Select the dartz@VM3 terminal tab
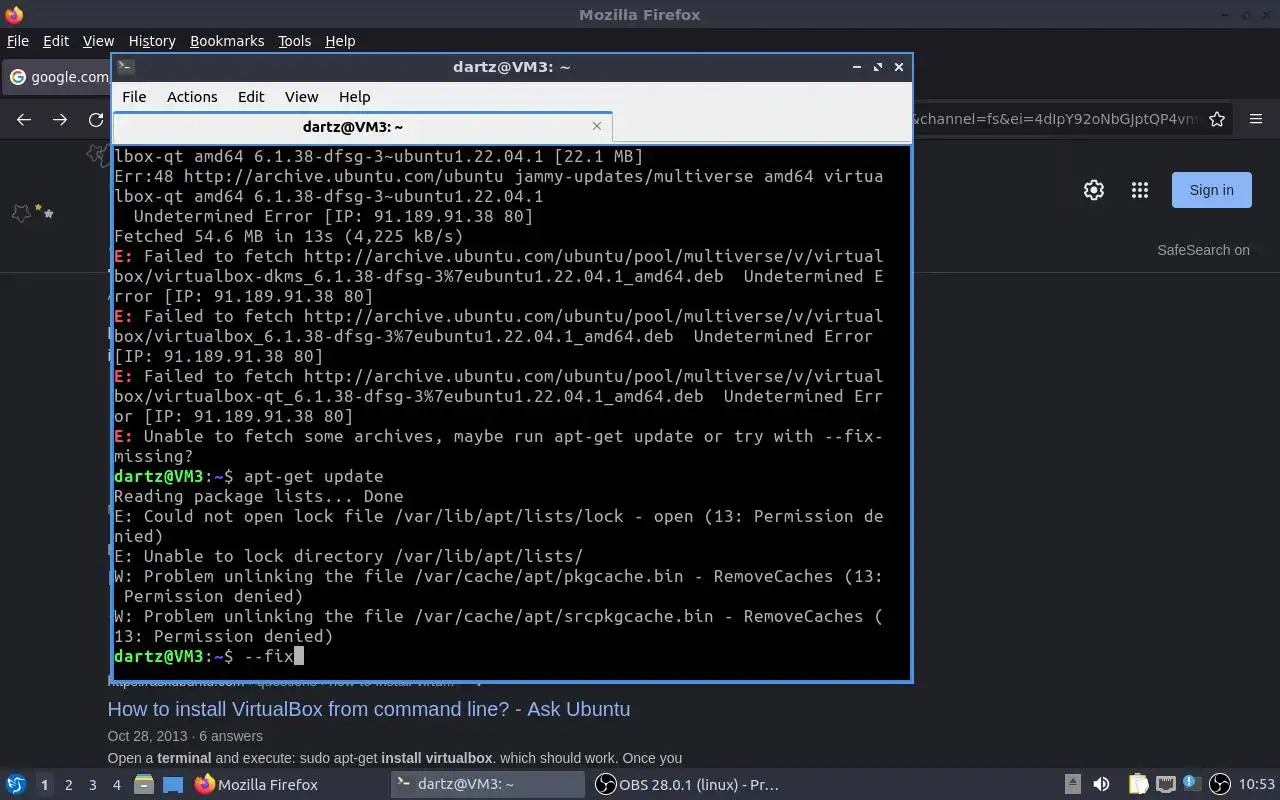 352,127
